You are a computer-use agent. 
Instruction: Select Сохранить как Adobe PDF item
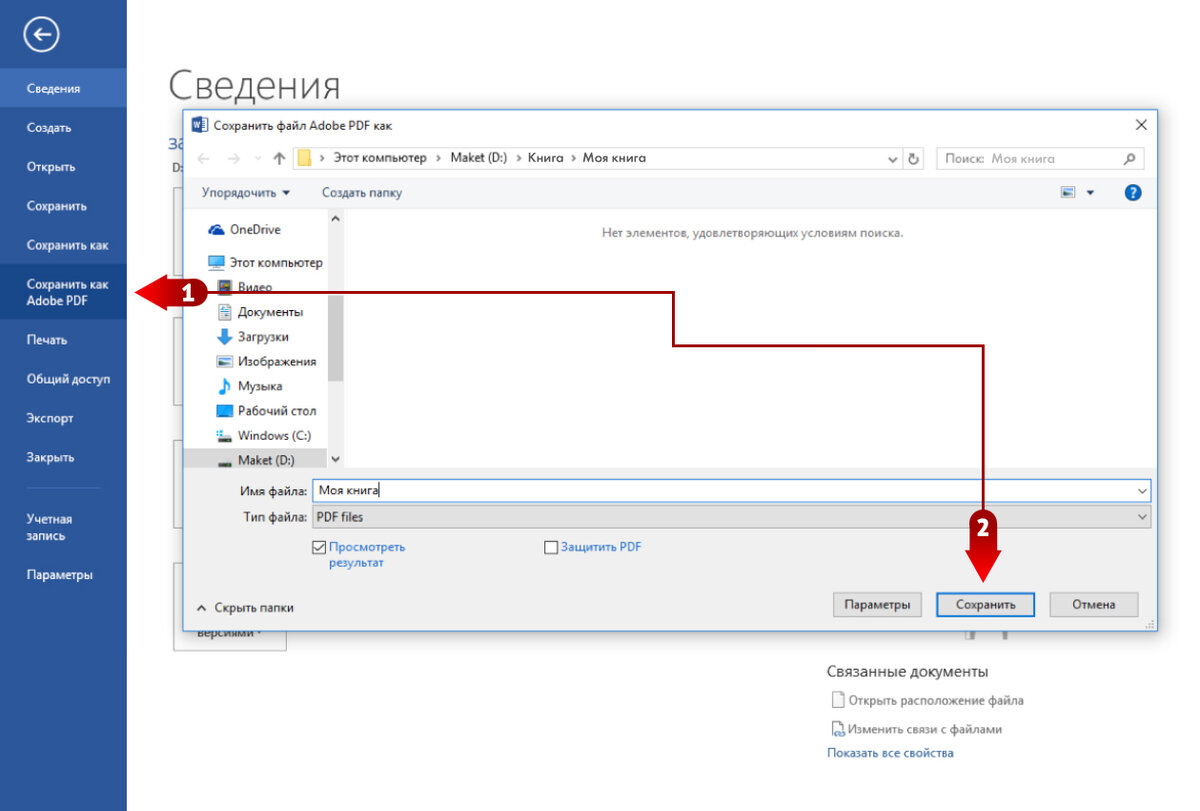click(x=63, y=292)
